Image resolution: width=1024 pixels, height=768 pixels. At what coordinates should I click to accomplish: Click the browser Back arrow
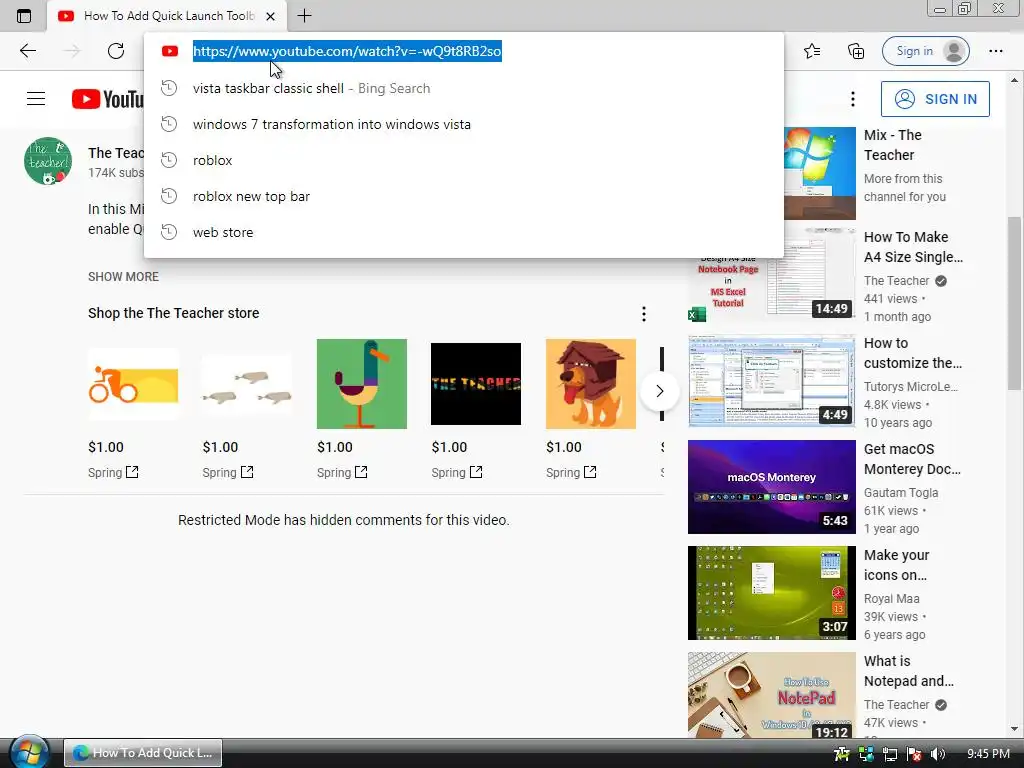tap(27, 51)
